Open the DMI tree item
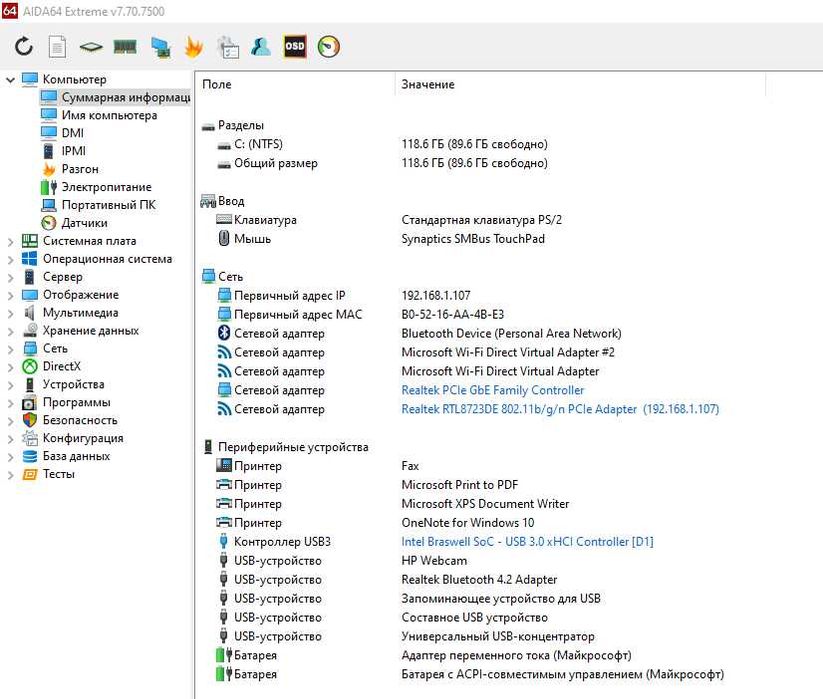Image resolution: width=823 pixels, height=699 pixels. pos(72,133)
